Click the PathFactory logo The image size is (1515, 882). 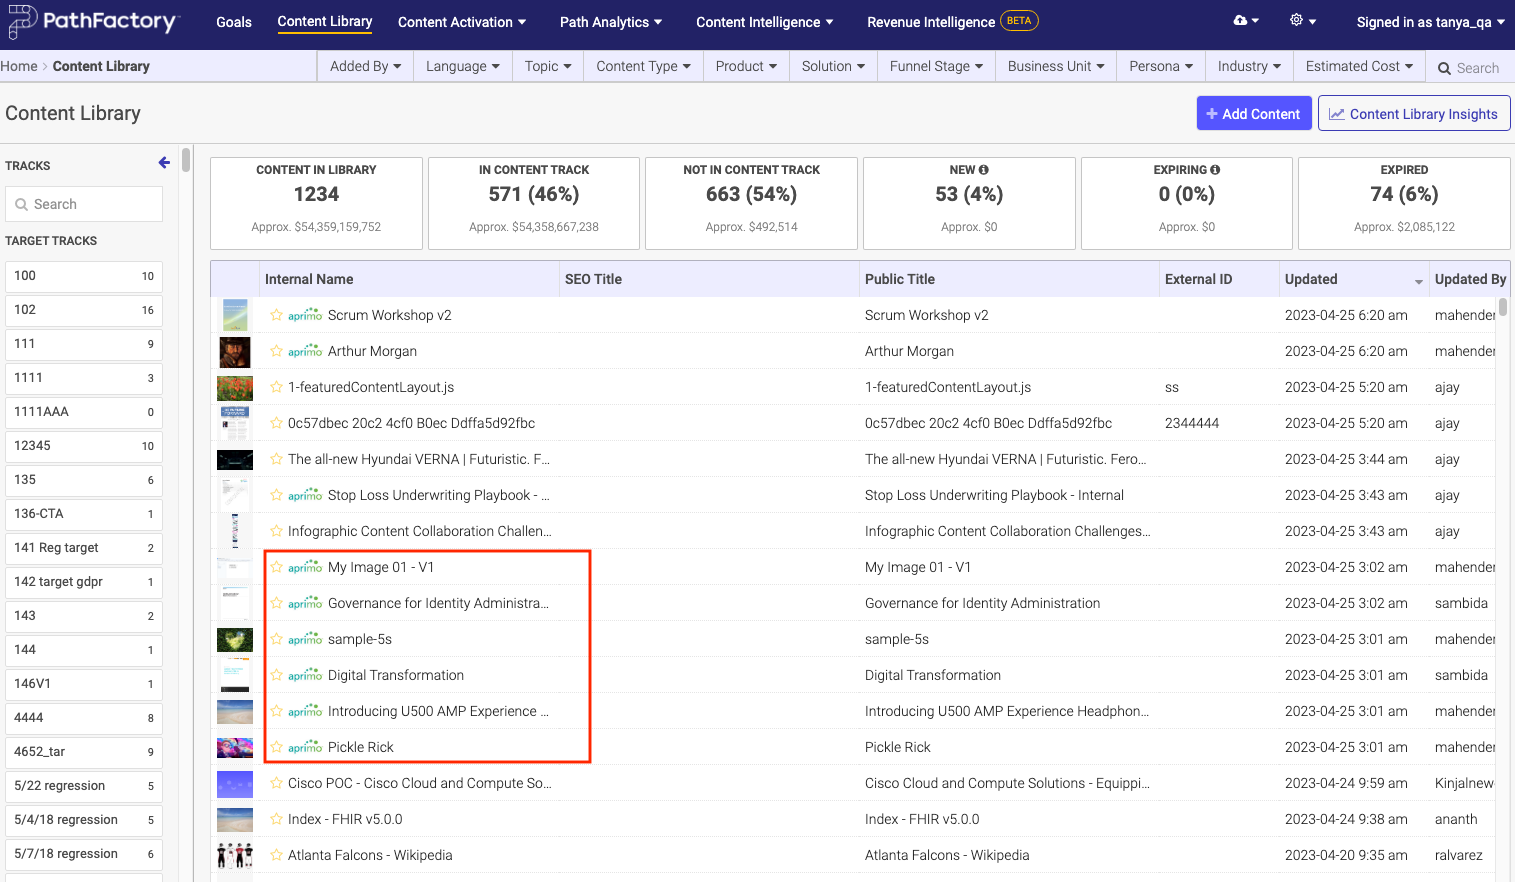[x=92, y=21]
